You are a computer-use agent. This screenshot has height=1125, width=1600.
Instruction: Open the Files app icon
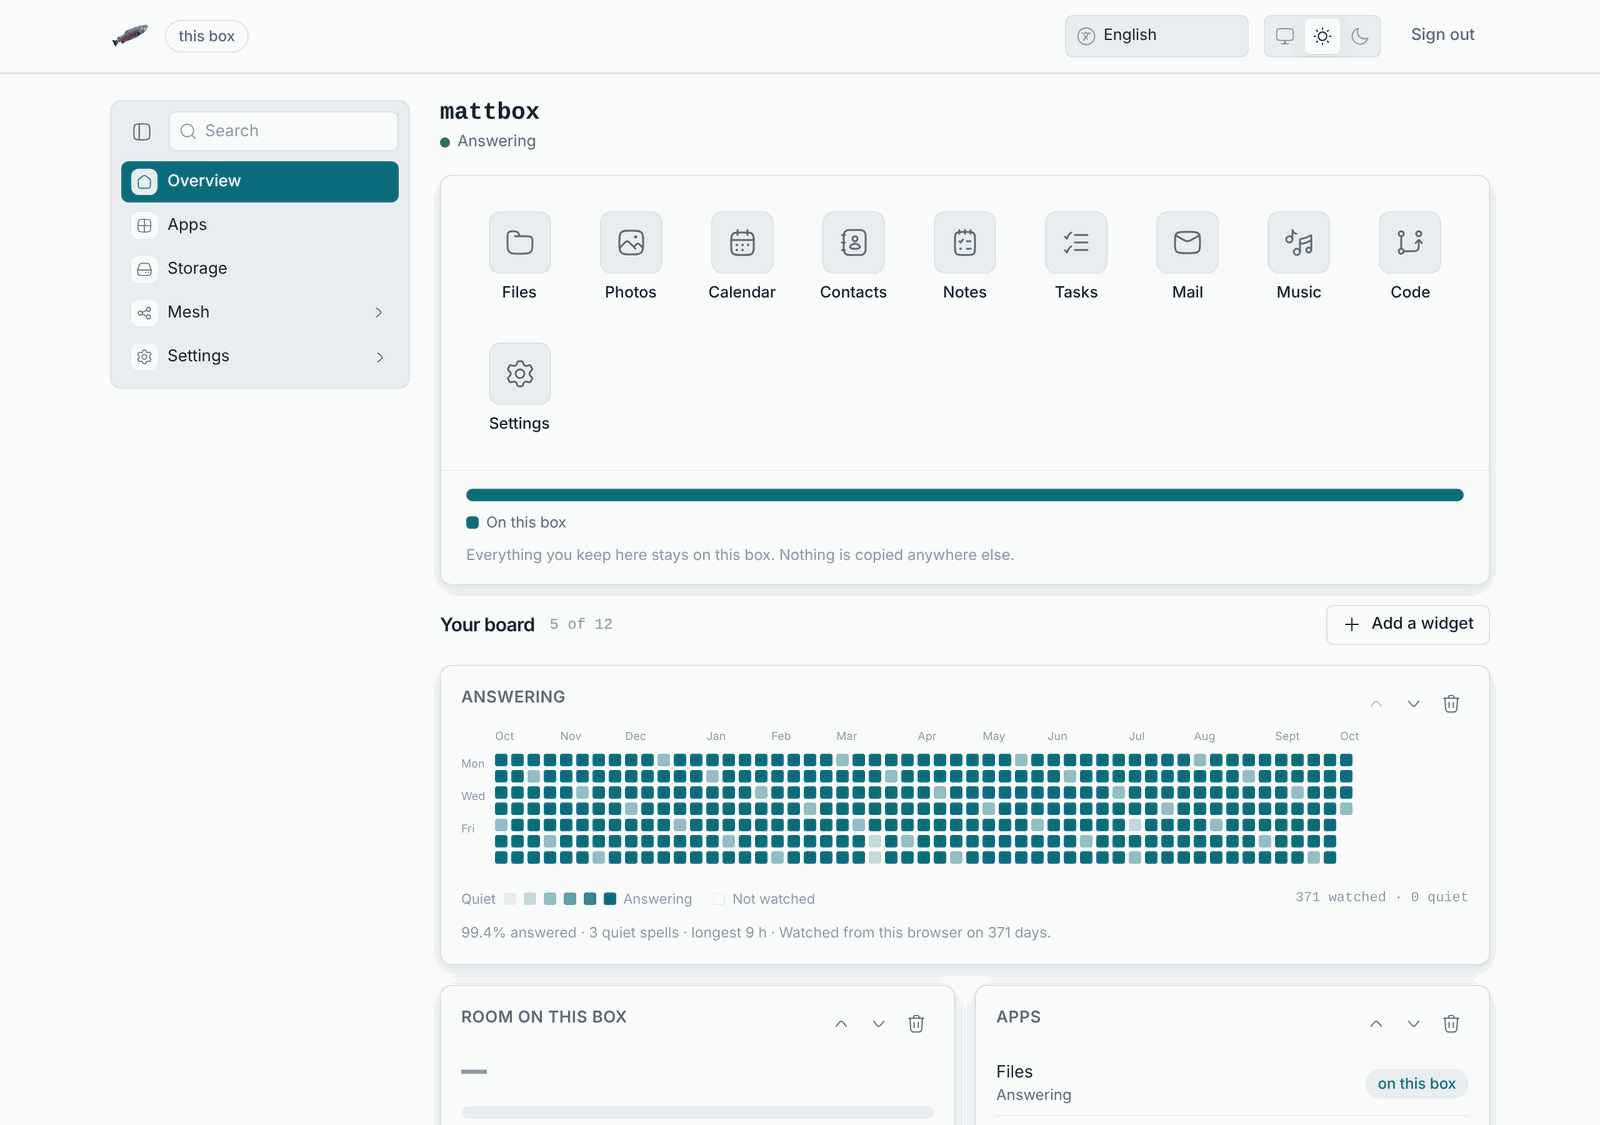[519, 242]
